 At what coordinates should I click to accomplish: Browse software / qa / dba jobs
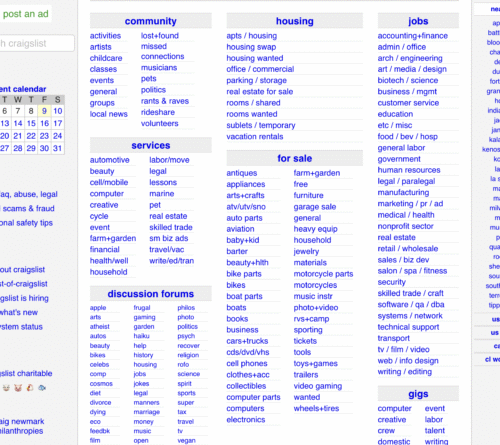[411, 304]
